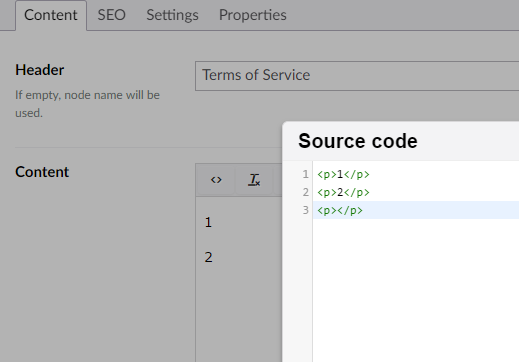
Task: Open the Settings tab
Action: (x=172, y=15)
